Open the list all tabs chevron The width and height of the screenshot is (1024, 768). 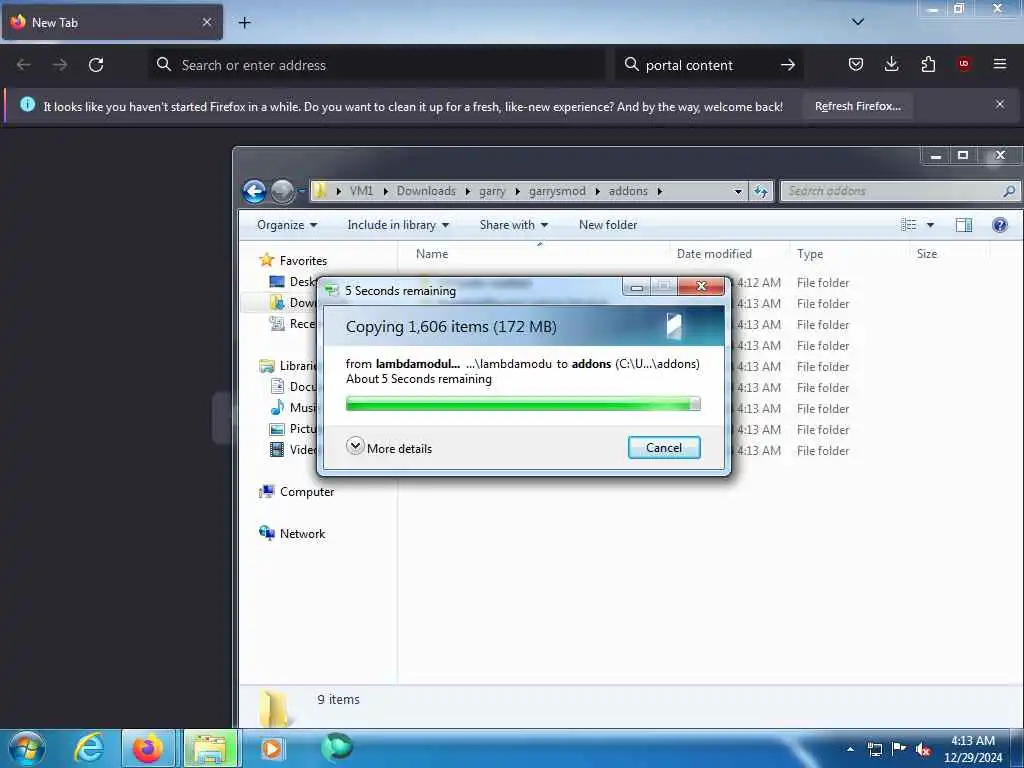[x=858, y=22]
